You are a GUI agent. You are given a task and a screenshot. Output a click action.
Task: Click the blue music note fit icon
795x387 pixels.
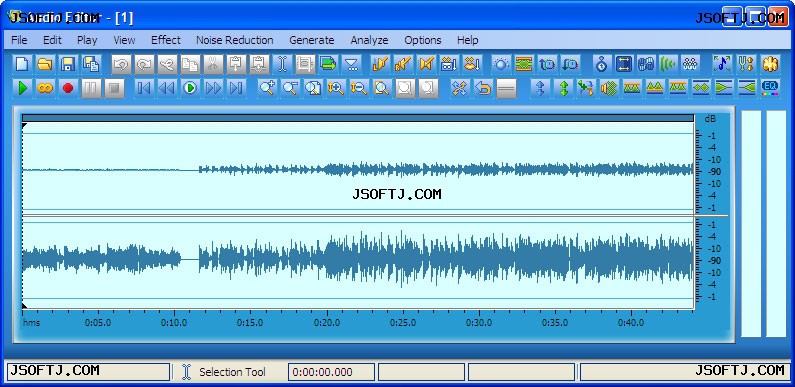[722, 64]
